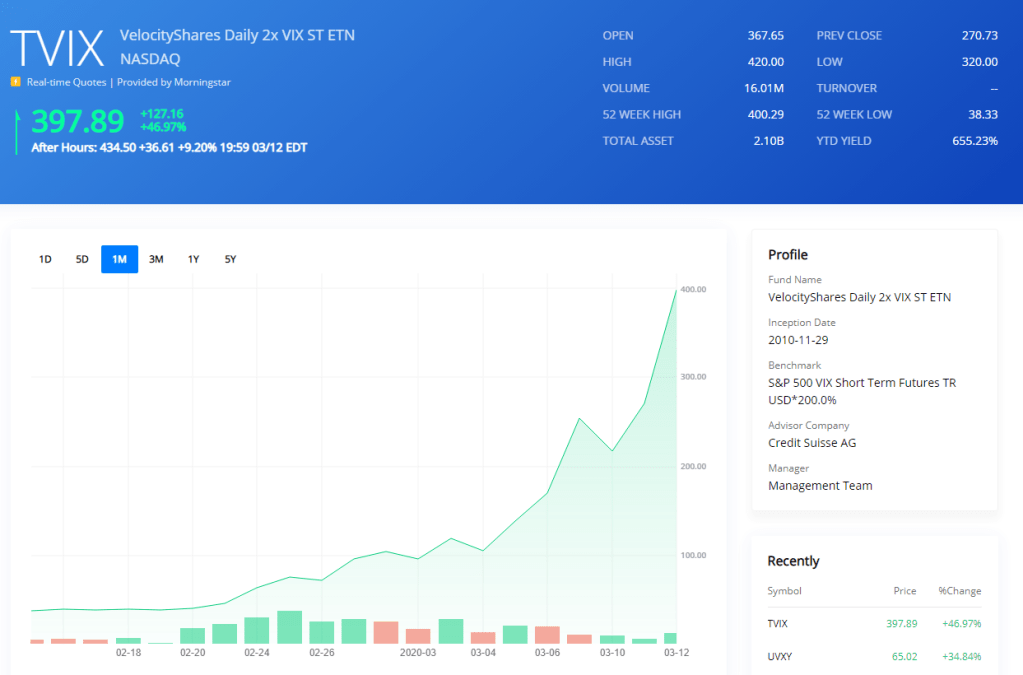Click the VelocityShares Daily 2x VIX title
This screenshot has height=675, width=1023.
pyautogui.click(x=237, y=35)
